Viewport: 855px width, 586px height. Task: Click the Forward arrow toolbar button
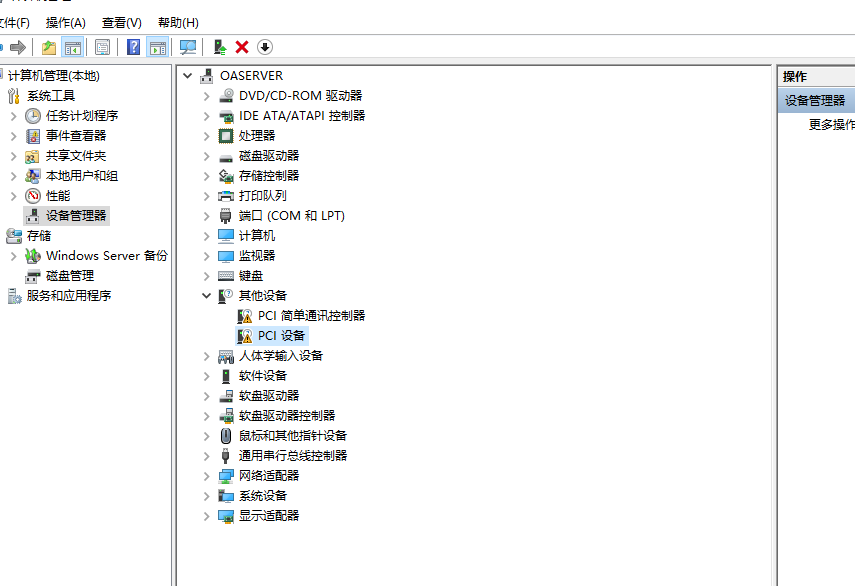(x=18, y=47)
